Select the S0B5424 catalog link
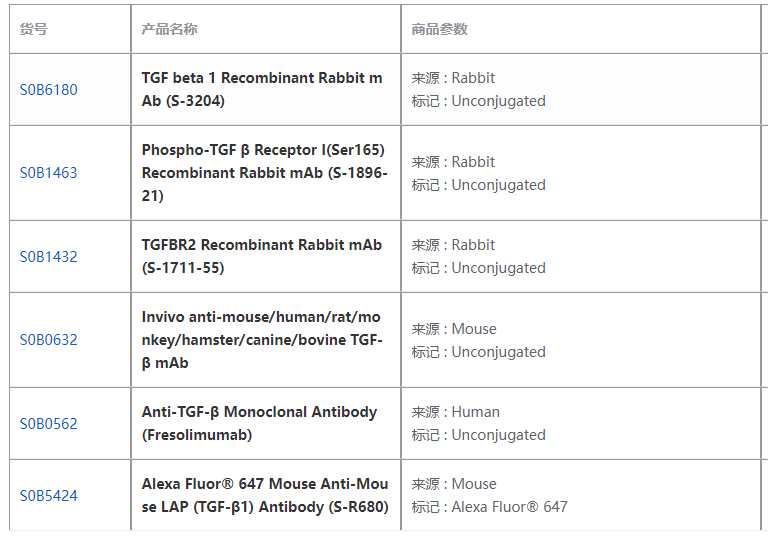 [48, 496]
